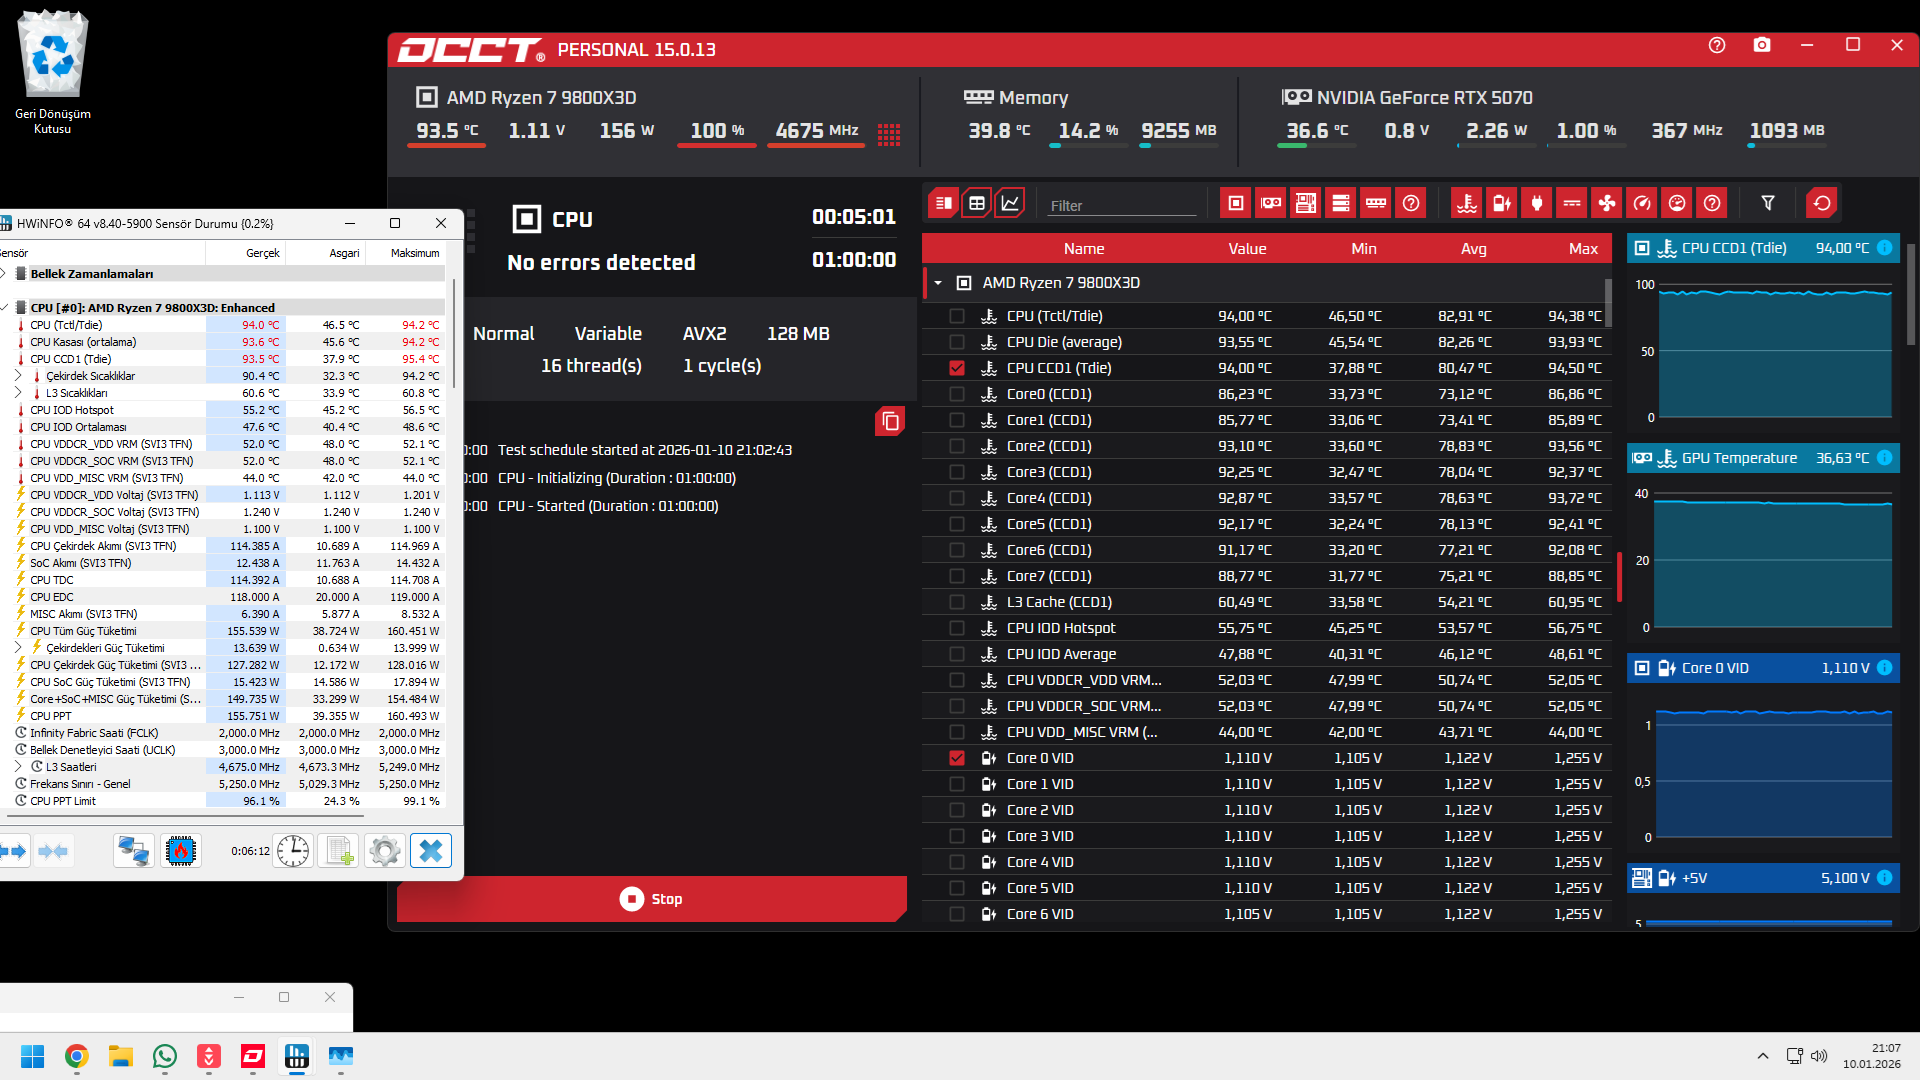Toggle the usage gauge sensor filter

pos(1677,203)
